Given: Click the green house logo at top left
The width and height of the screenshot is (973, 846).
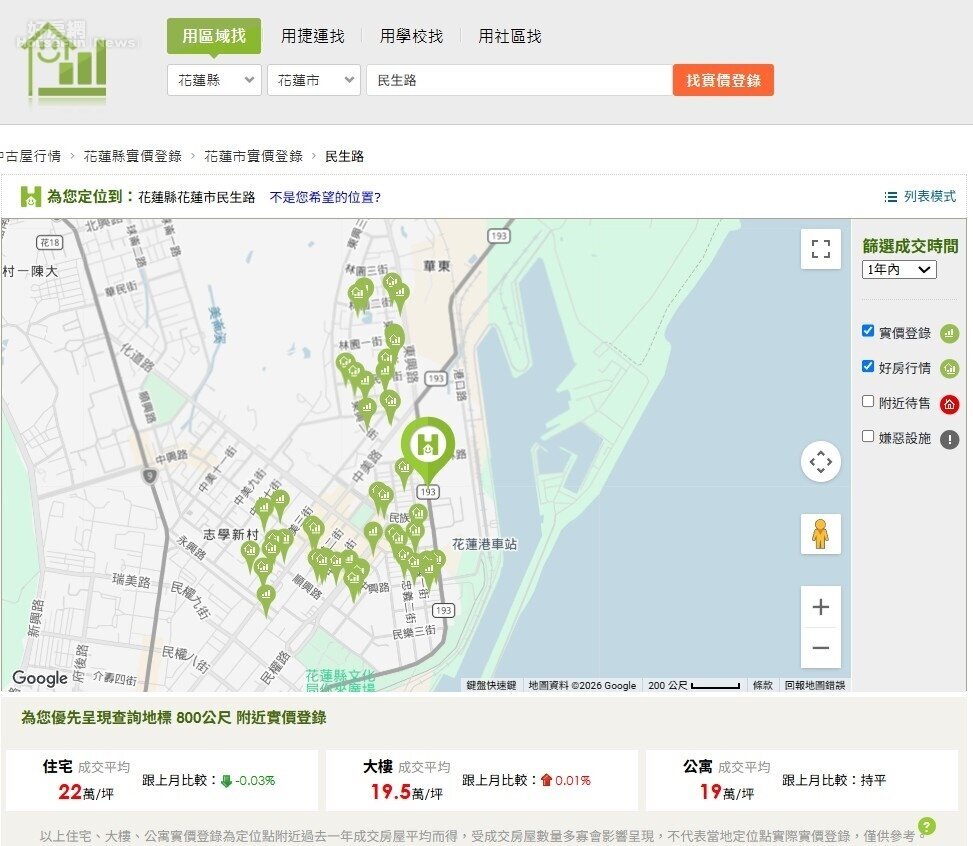Looking at the screenshot, I should [x=65, y=62].
